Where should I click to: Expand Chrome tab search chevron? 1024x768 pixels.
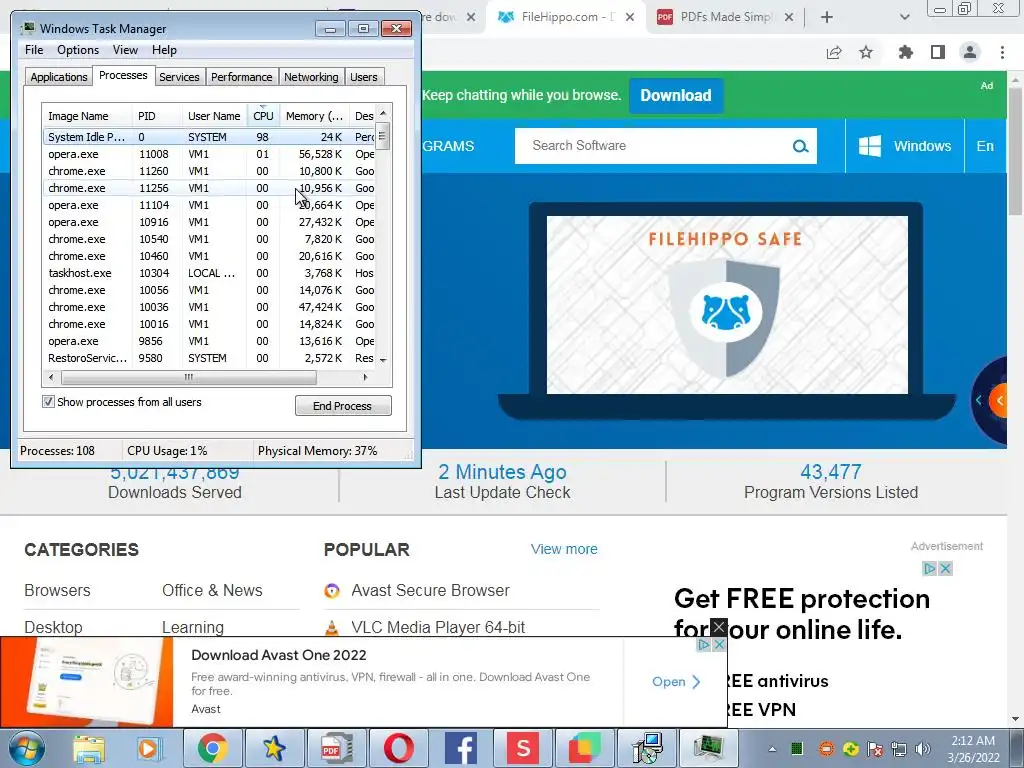pos(904,18)
